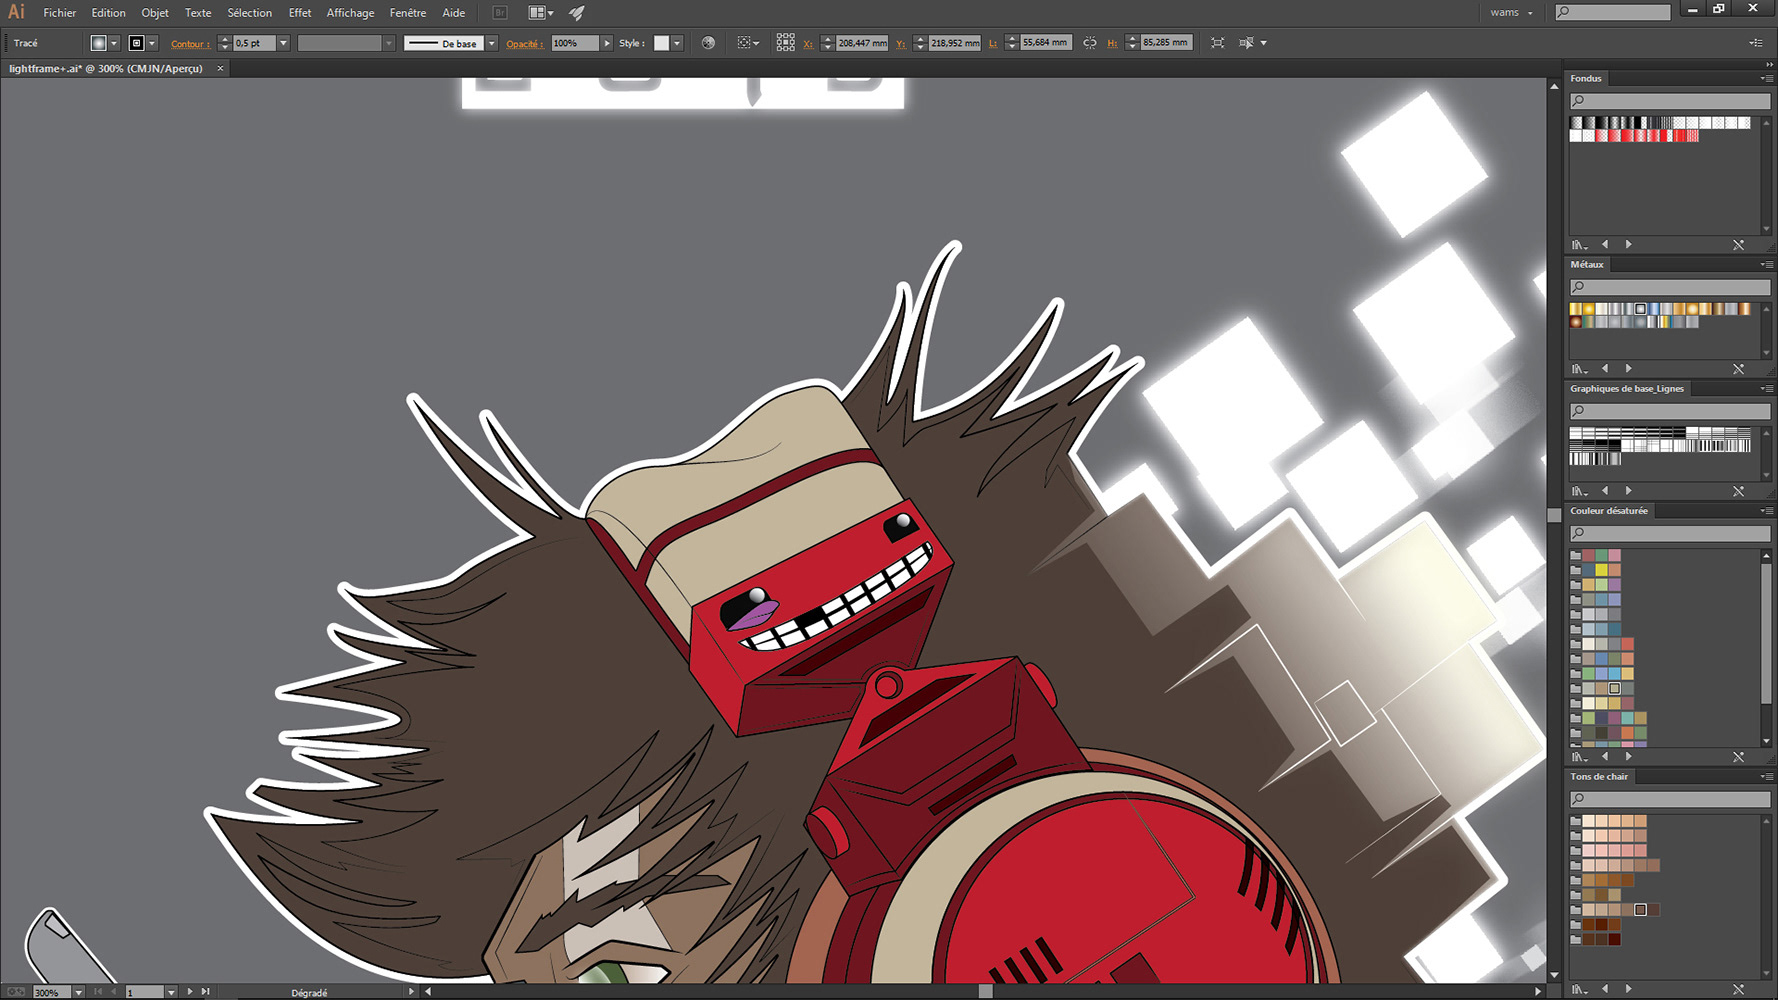Click the isolate selected object icon
Image resolution: width=1778 pixels, height=1000 pixels.
coord(1217,43)
